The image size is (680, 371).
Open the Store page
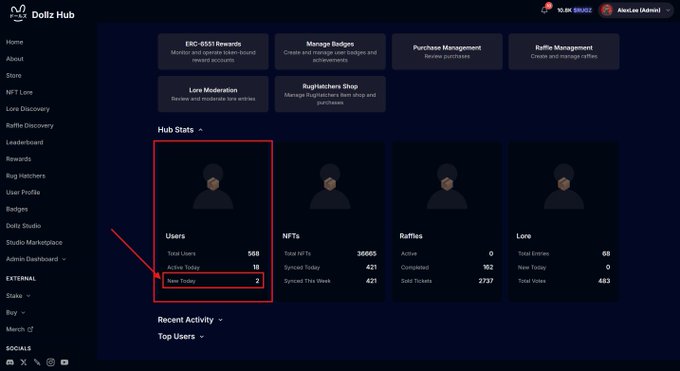(x=13, y=76)
